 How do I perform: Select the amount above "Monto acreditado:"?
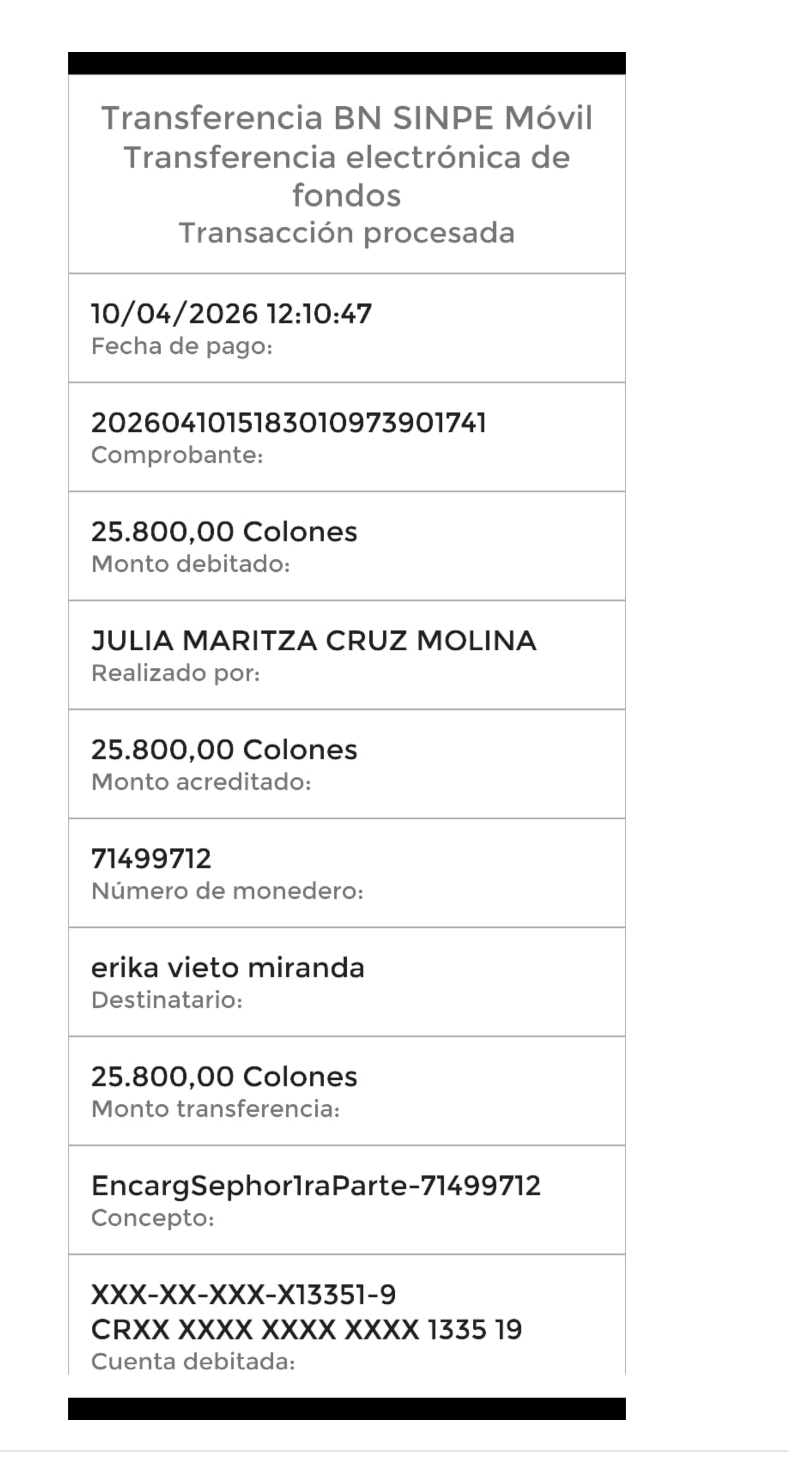coord(224,750)
